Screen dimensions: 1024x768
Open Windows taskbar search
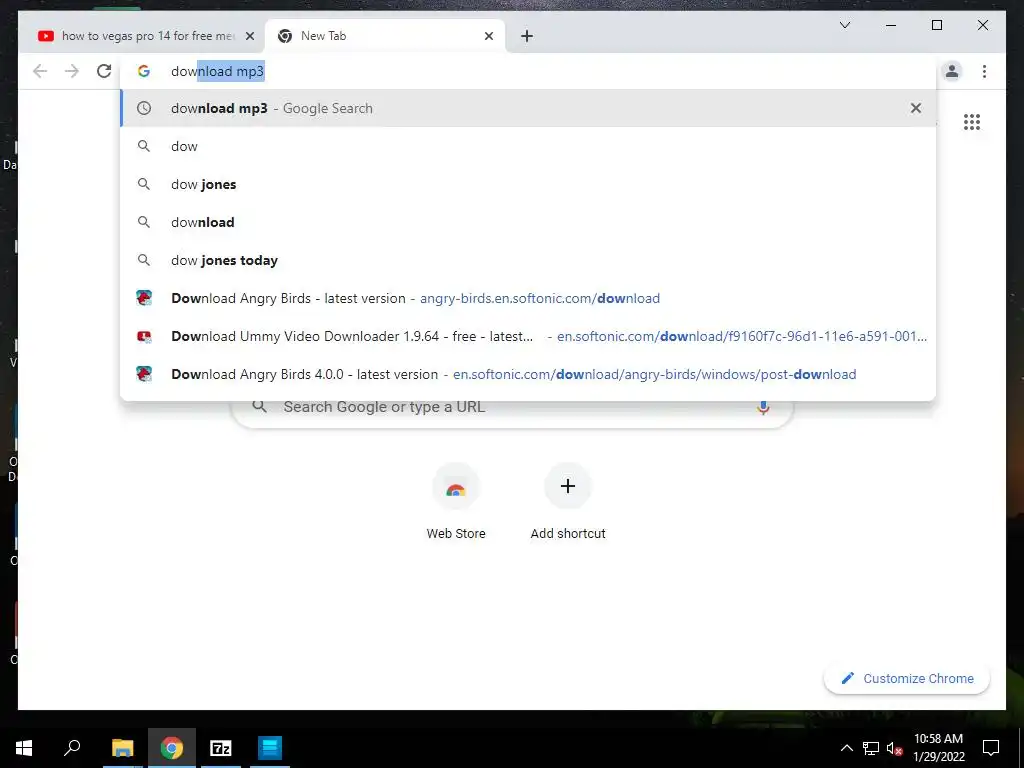72,748
